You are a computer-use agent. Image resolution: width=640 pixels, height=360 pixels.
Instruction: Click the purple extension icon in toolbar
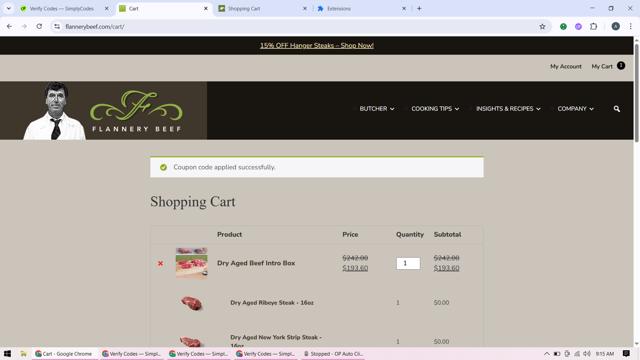pos(578,27)
